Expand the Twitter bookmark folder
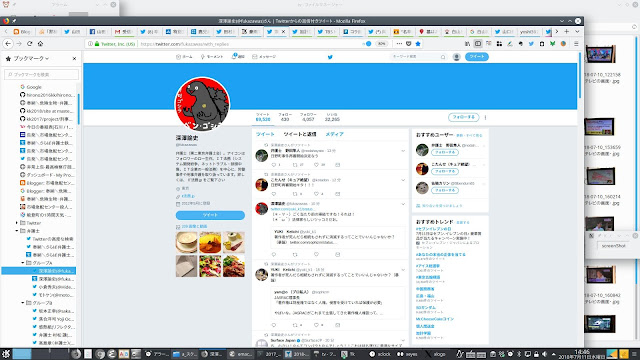This screenshot has width=640, height=360. (x=17, y=223)
